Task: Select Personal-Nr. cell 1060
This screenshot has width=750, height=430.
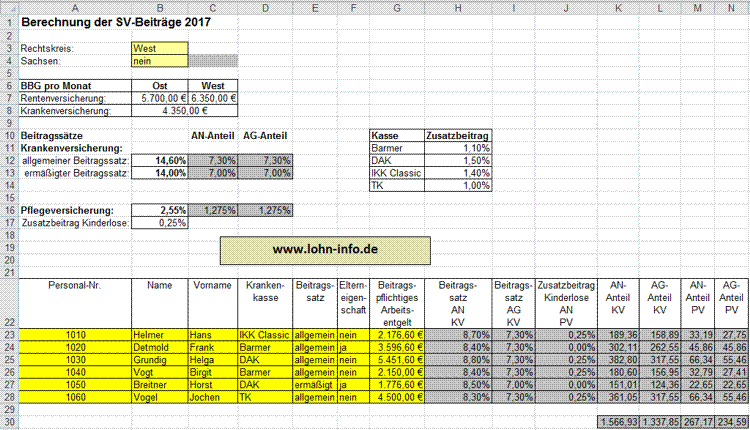Action: pyautogui.click(x=75, y=397)
